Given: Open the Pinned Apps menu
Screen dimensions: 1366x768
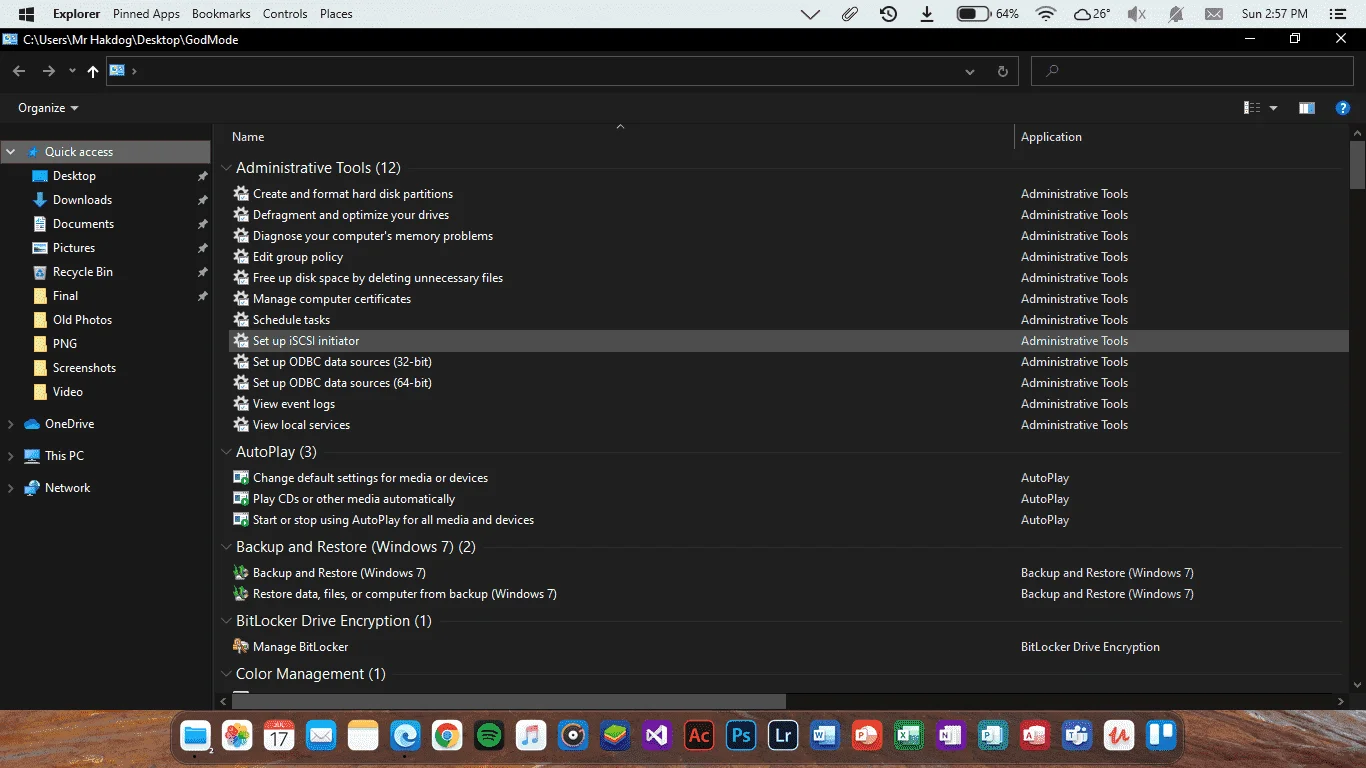Looking at the screenshot, I should 146,14.
